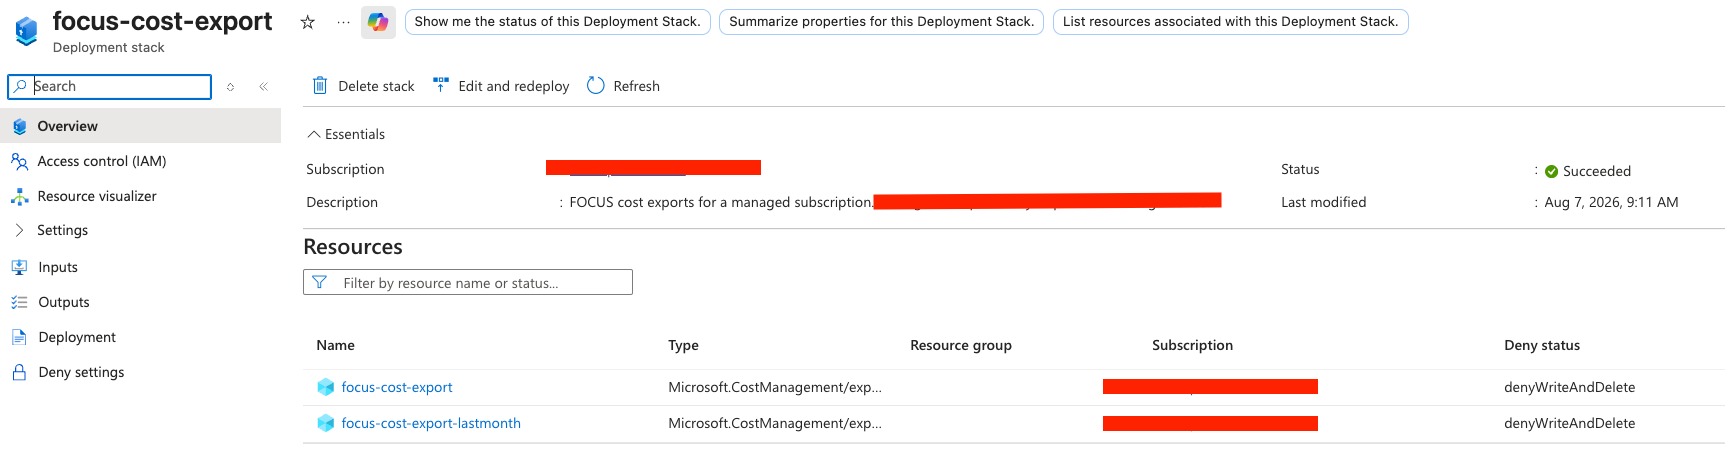This screenshot has width=1725, height=453.
Task: Click 'Show me the status' suggestion
Action: click(x=558, y=22)
